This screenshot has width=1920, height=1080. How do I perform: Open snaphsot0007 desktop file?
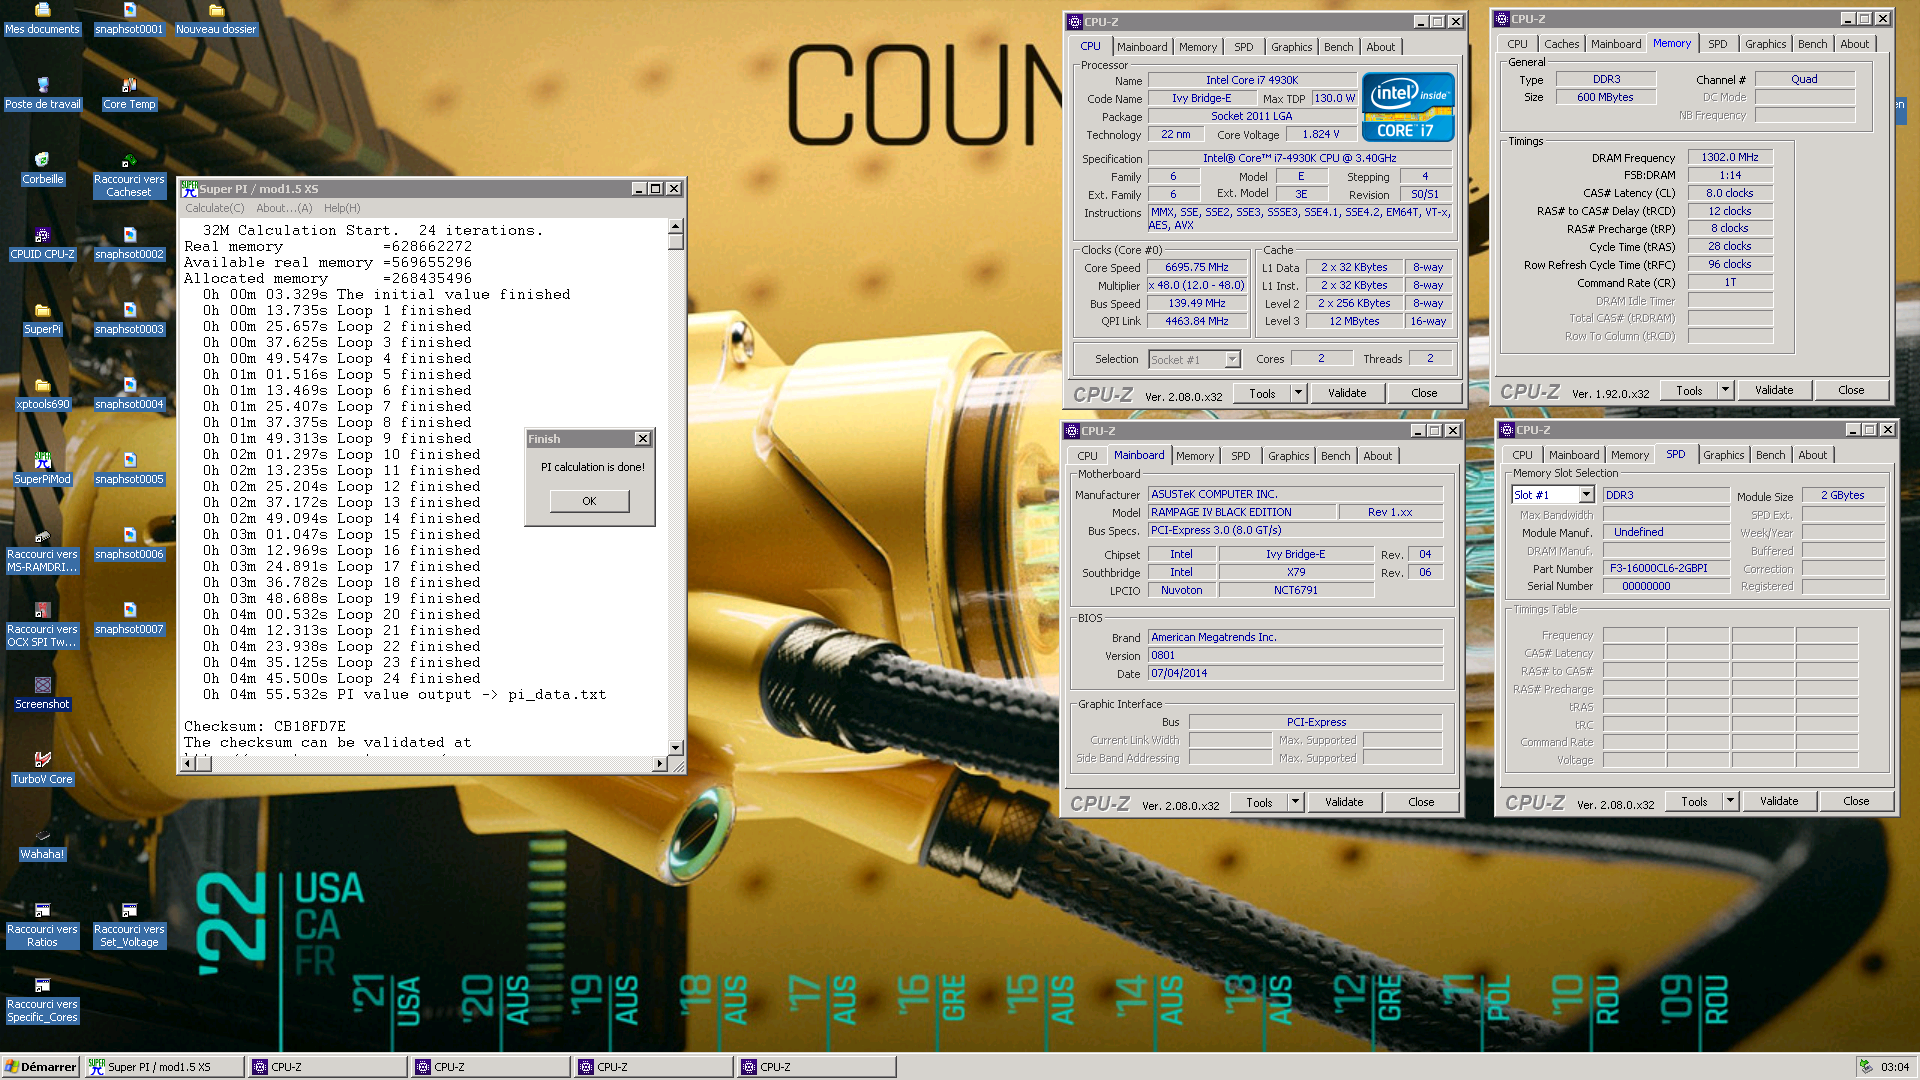click(x=129, y=619)
